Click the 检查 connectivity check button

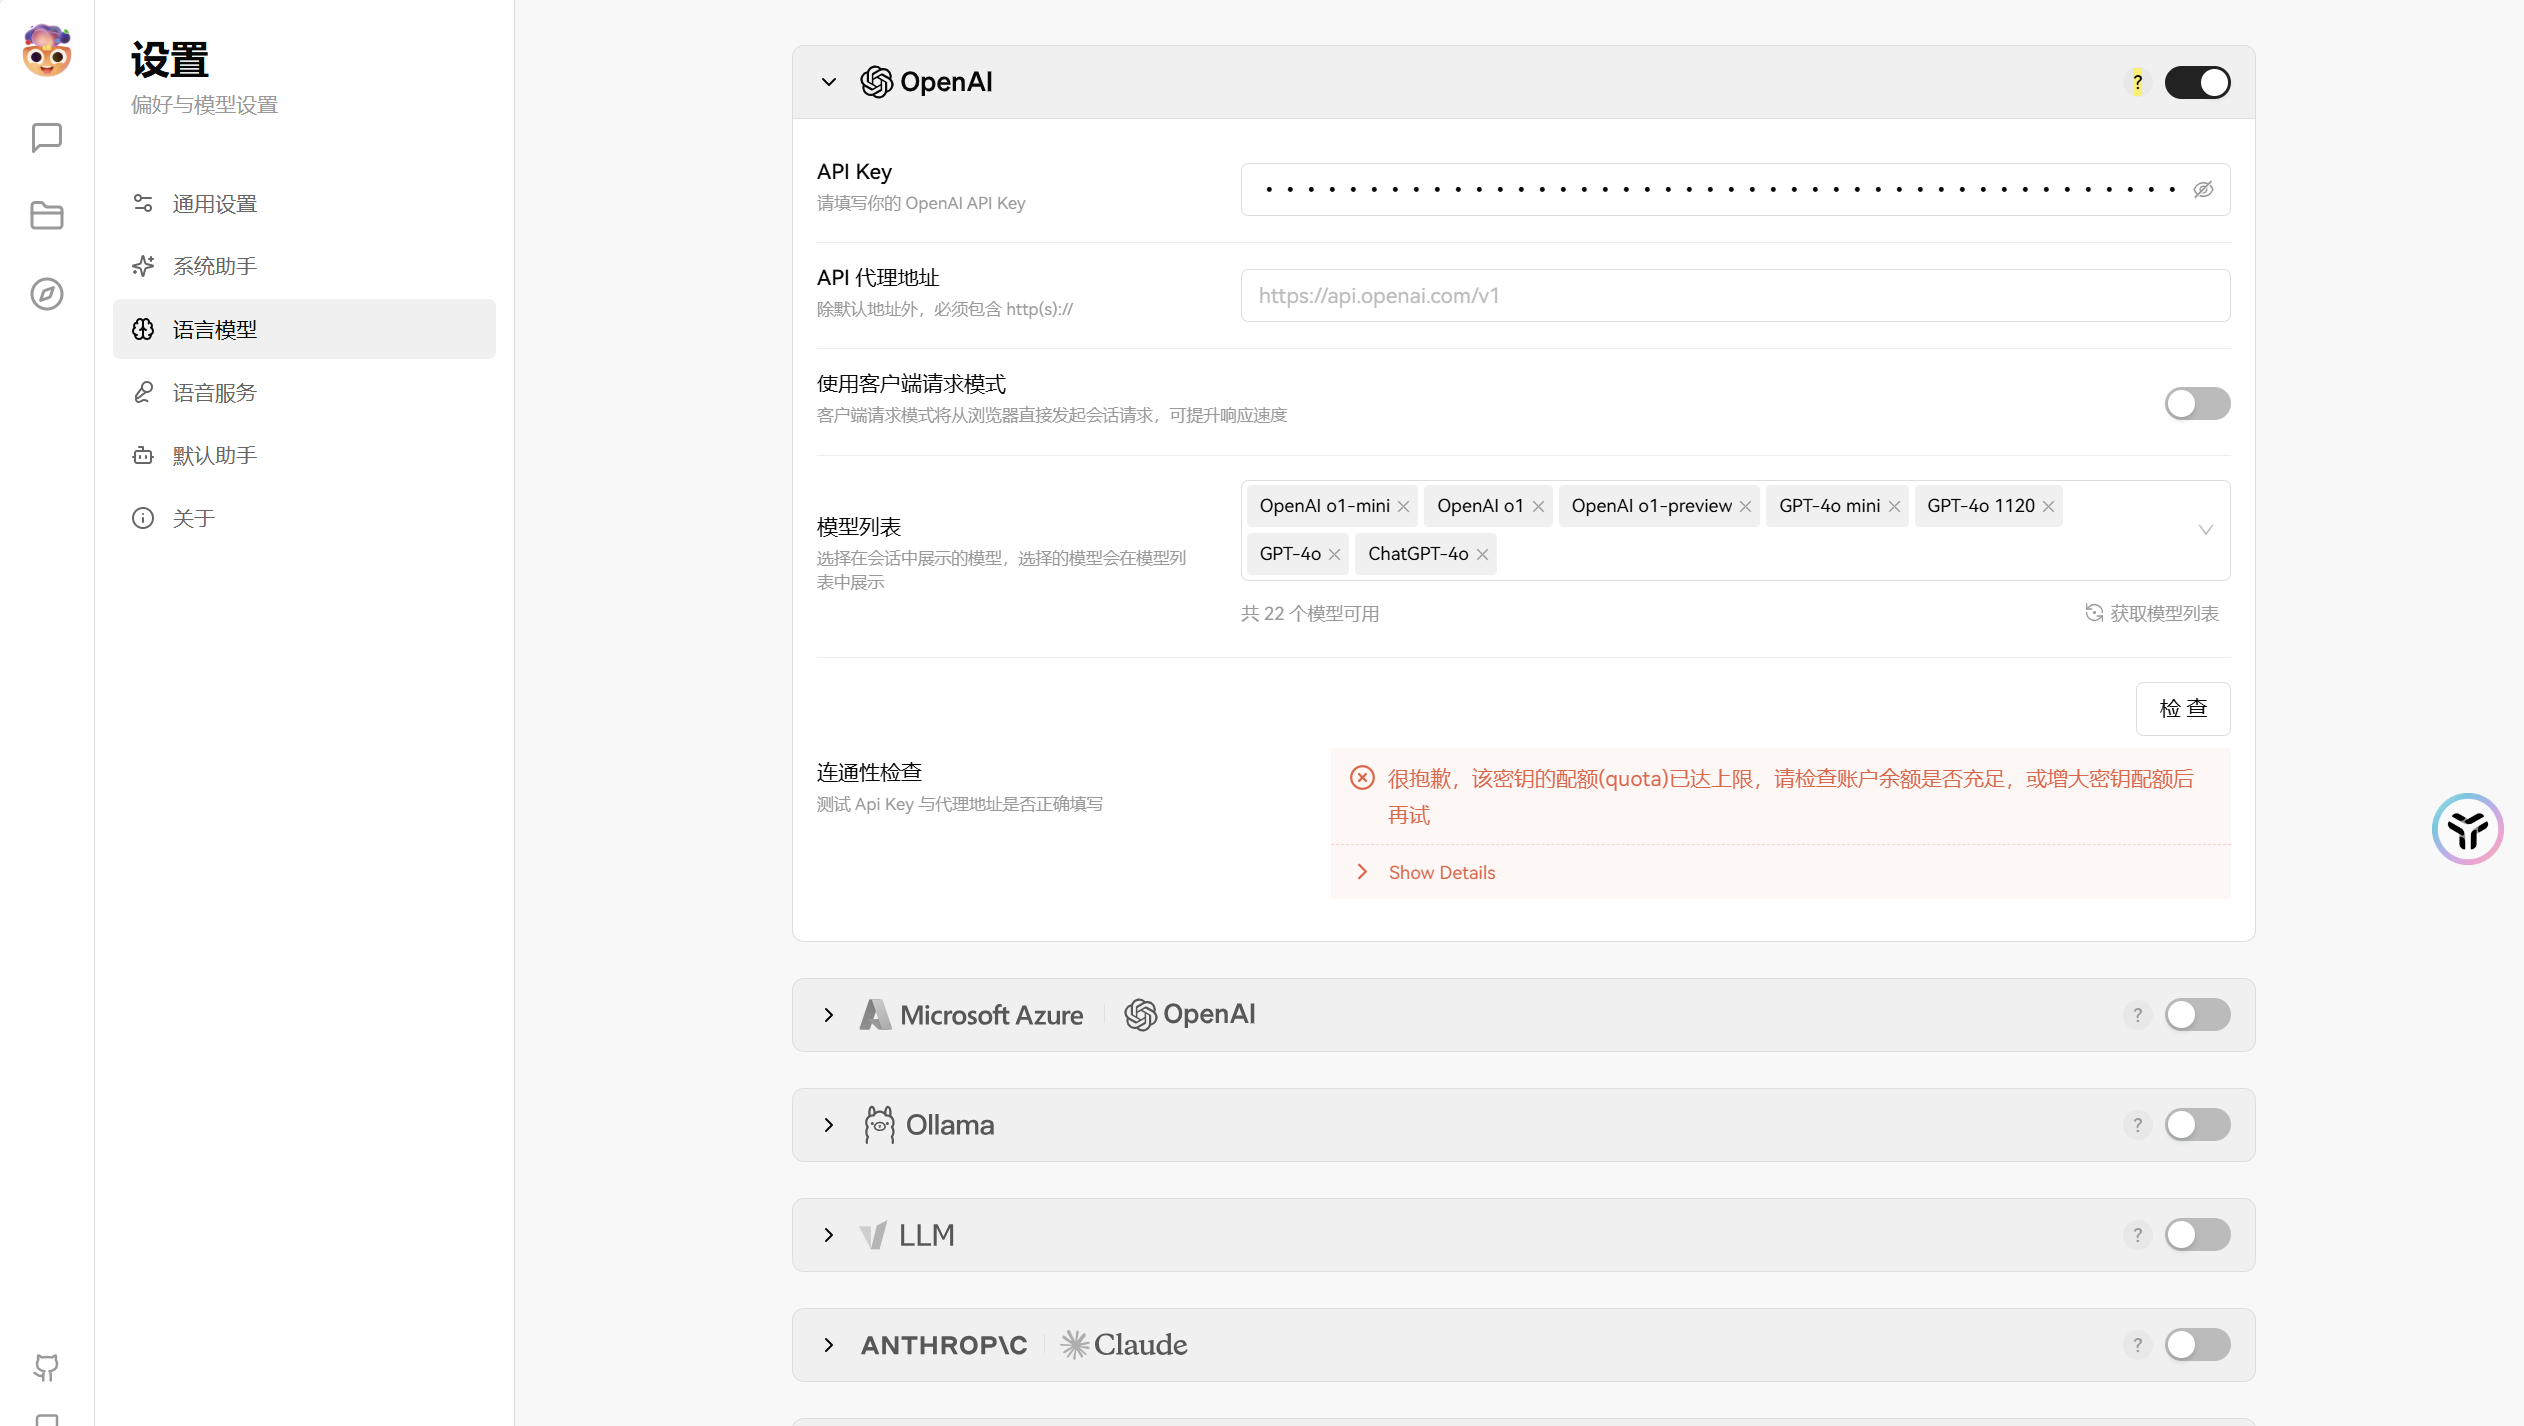coord(2183,709)
